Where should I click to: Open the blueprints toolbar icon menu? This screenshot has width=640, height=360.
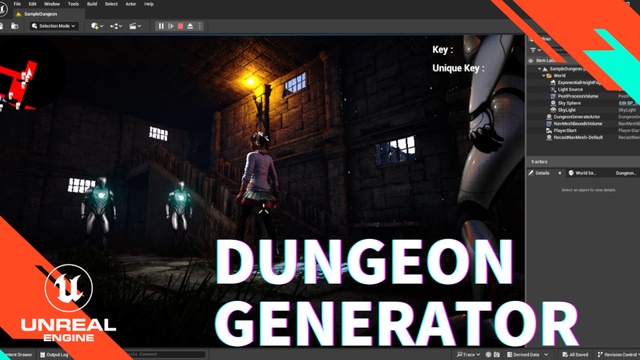(116, 26)
